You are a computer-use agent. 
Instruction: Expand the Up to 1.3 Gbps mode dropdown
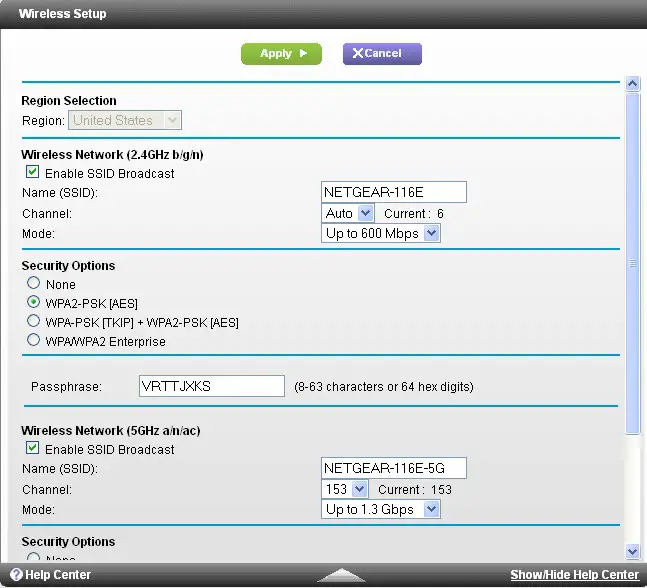pos(381,509)
